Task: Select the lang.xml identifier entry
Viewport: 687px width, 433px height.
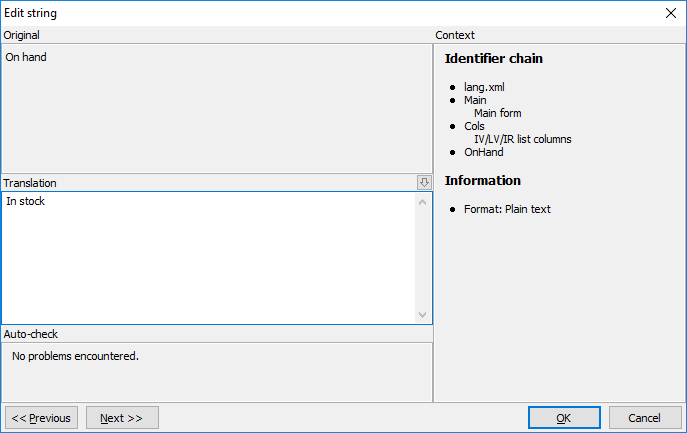Action: [x=484, y=87]
